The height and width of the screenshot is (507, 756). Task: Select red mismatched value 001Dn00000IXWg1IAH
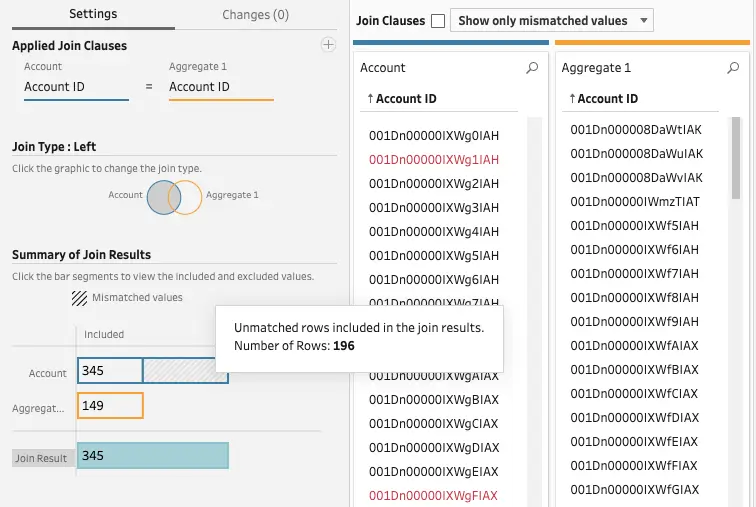[x=434, y=159]
